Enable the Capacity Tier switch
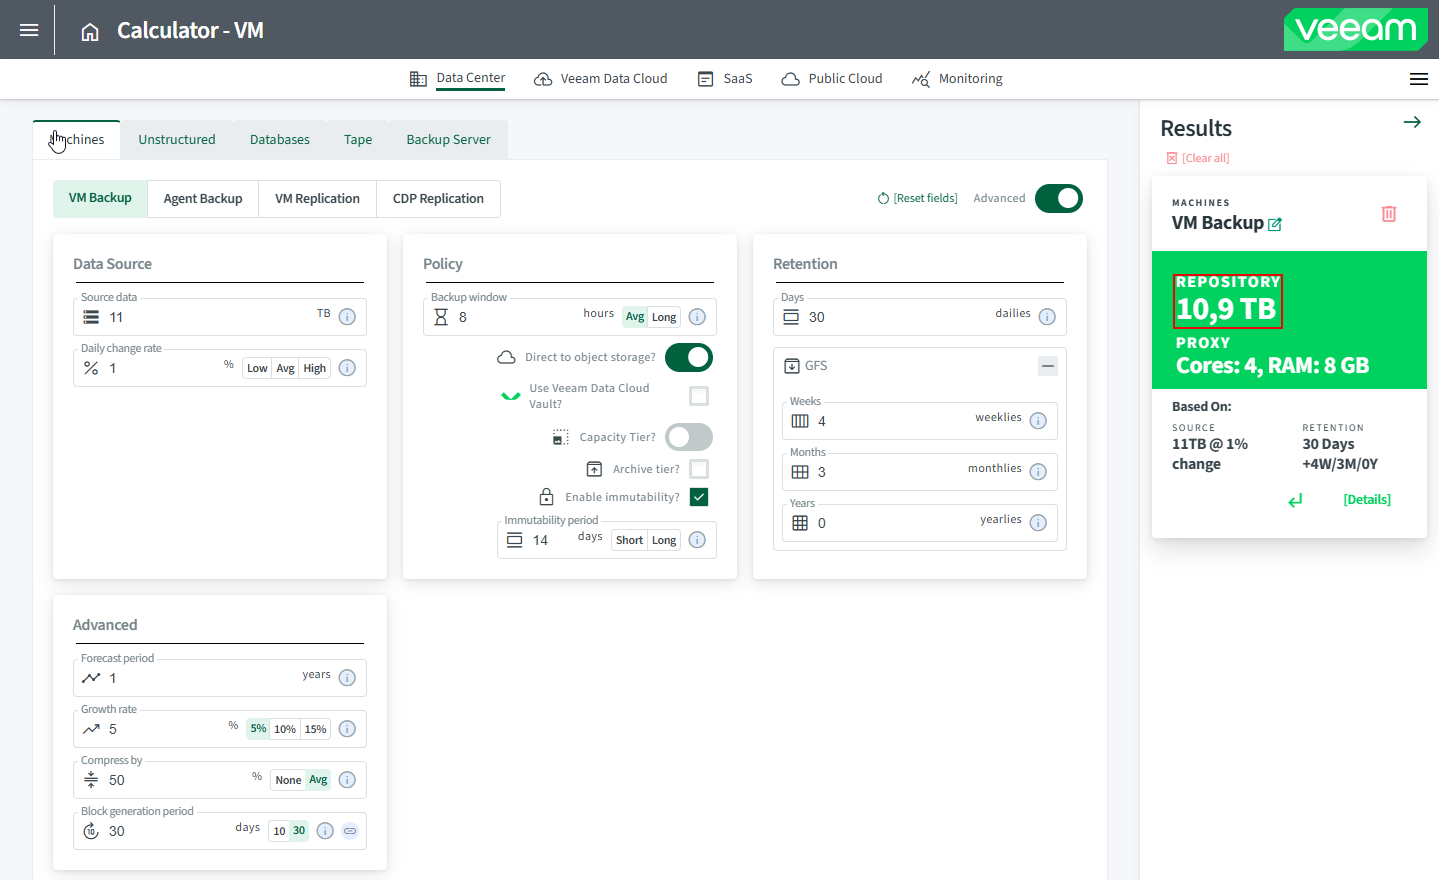1439x880 pixels. [x=689, y=437]
